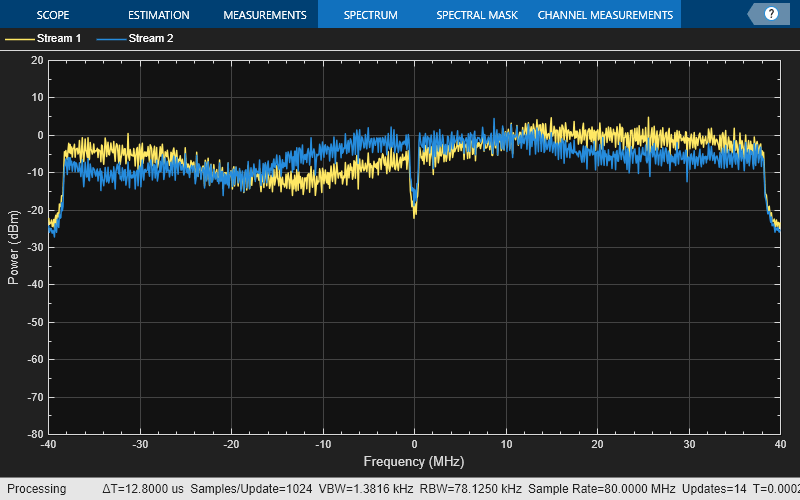Click the Power (dBm) axis label
The width and height of the screenshot is (800, 500).
13,247
